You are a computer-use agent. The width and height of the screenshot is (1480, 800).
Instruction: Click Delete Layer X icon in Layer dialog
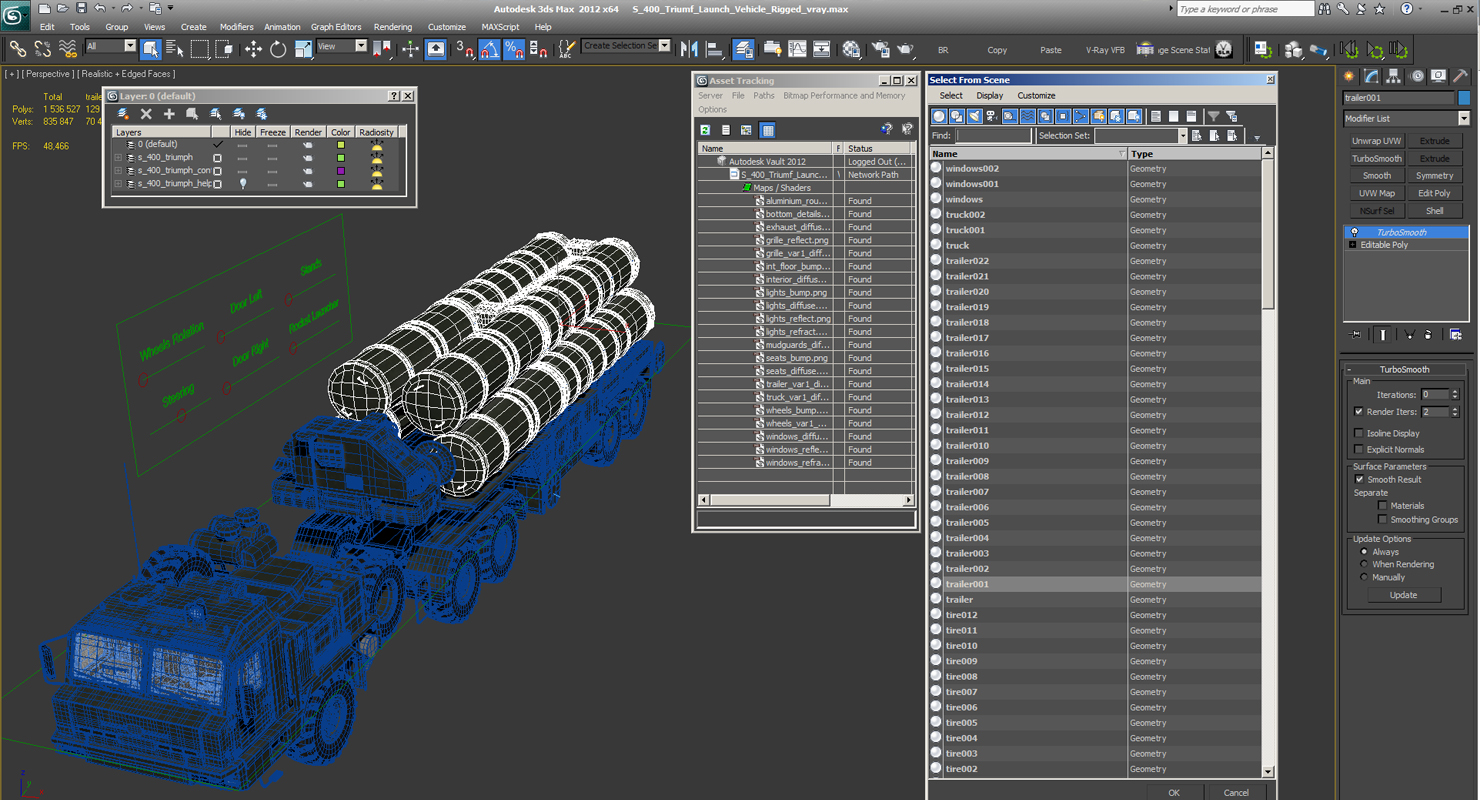point(146,114)
